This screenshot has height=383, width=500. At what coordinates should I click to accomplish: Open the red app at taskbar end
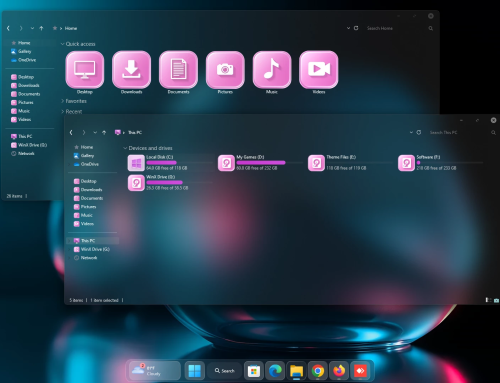pyautogui.click(x=360, y=371)
